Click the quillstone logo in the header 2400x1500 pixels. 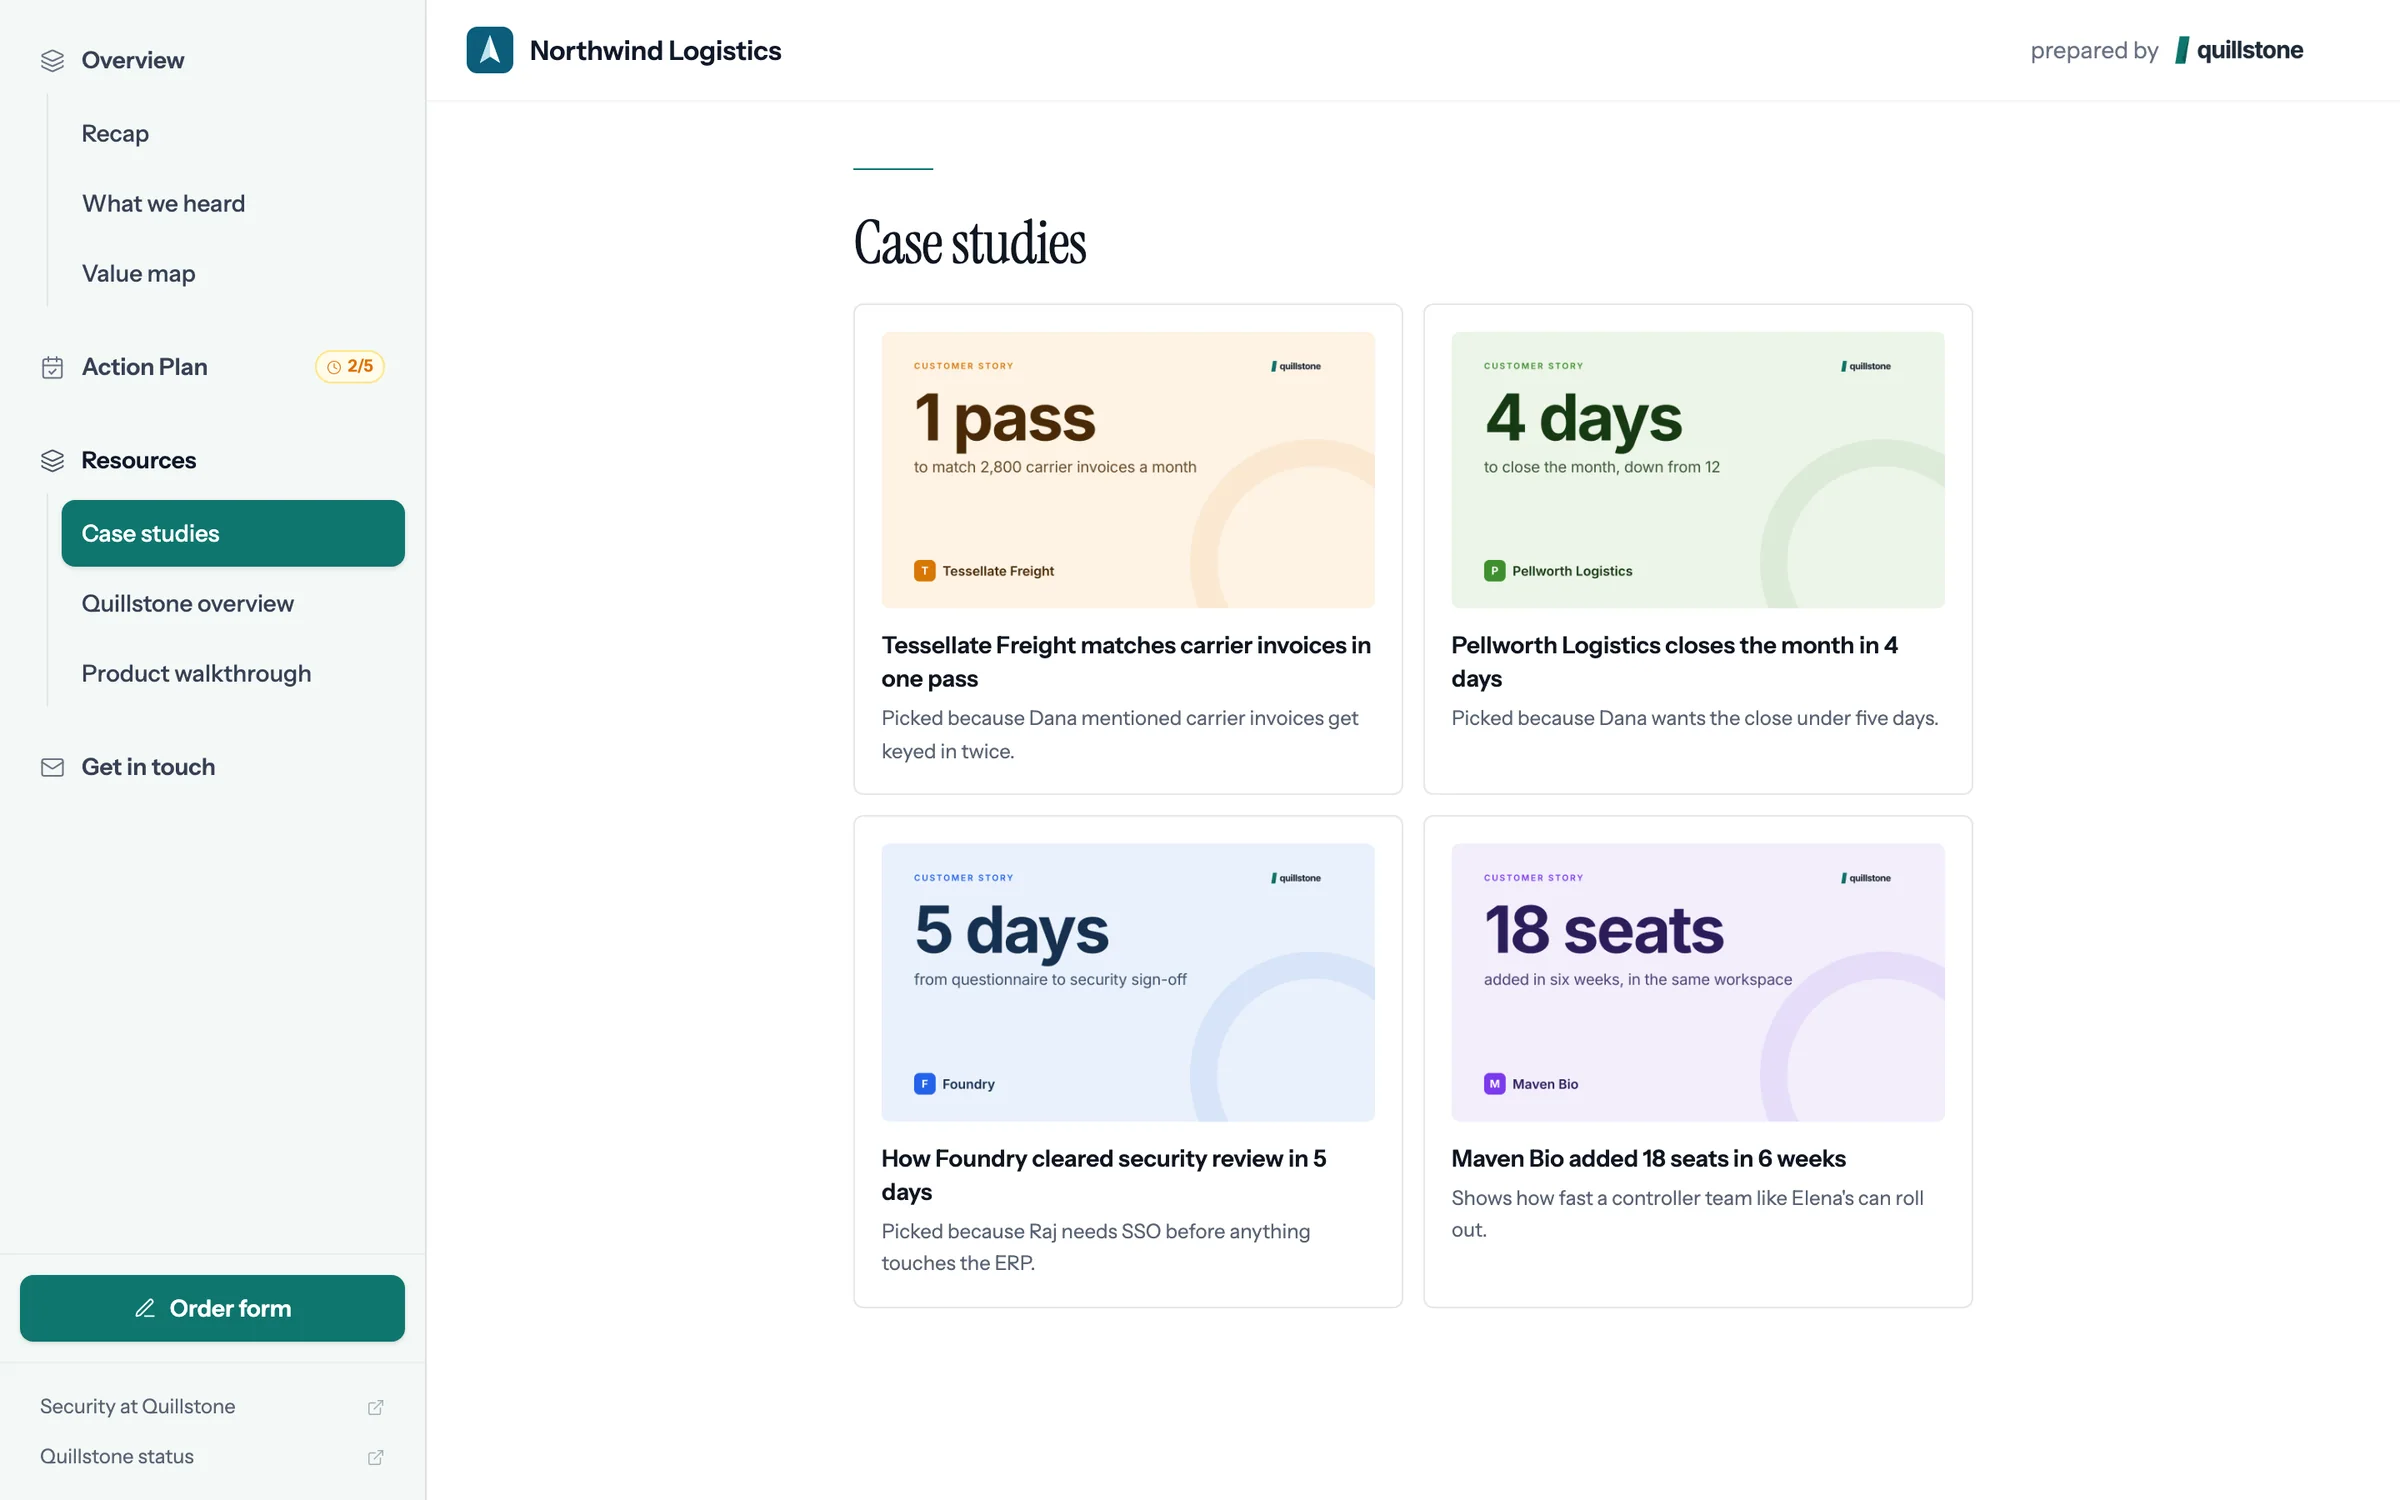tap(2239, 50)
